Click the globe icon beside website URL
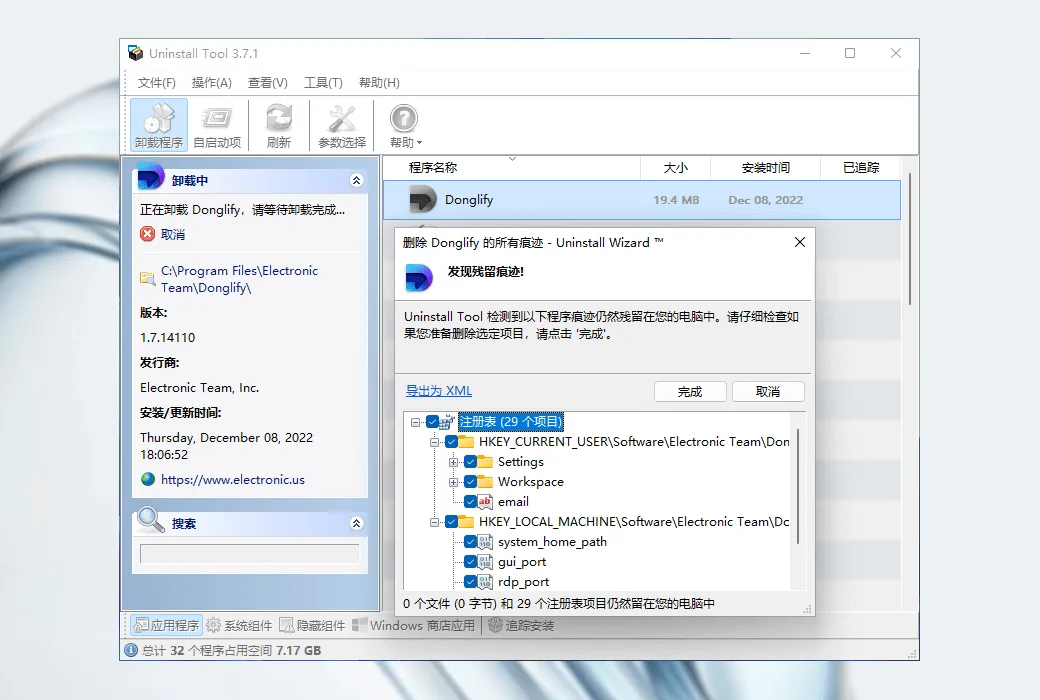This screenshot has height=700, width=1040. point(148,479)
